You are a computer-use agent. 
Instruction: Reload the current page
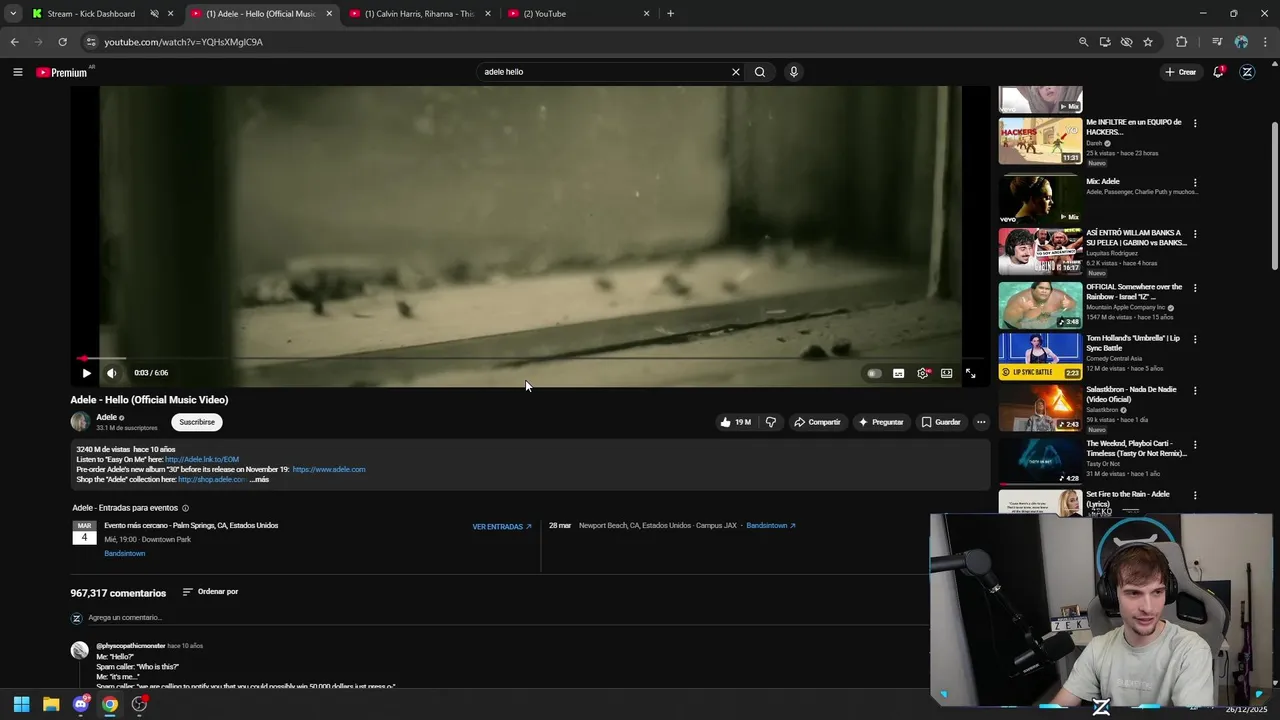62,42
